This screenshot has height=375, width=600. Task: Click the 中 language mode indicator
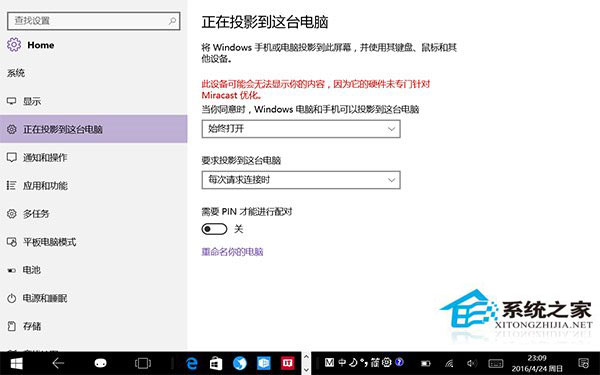tap(342, 362)
